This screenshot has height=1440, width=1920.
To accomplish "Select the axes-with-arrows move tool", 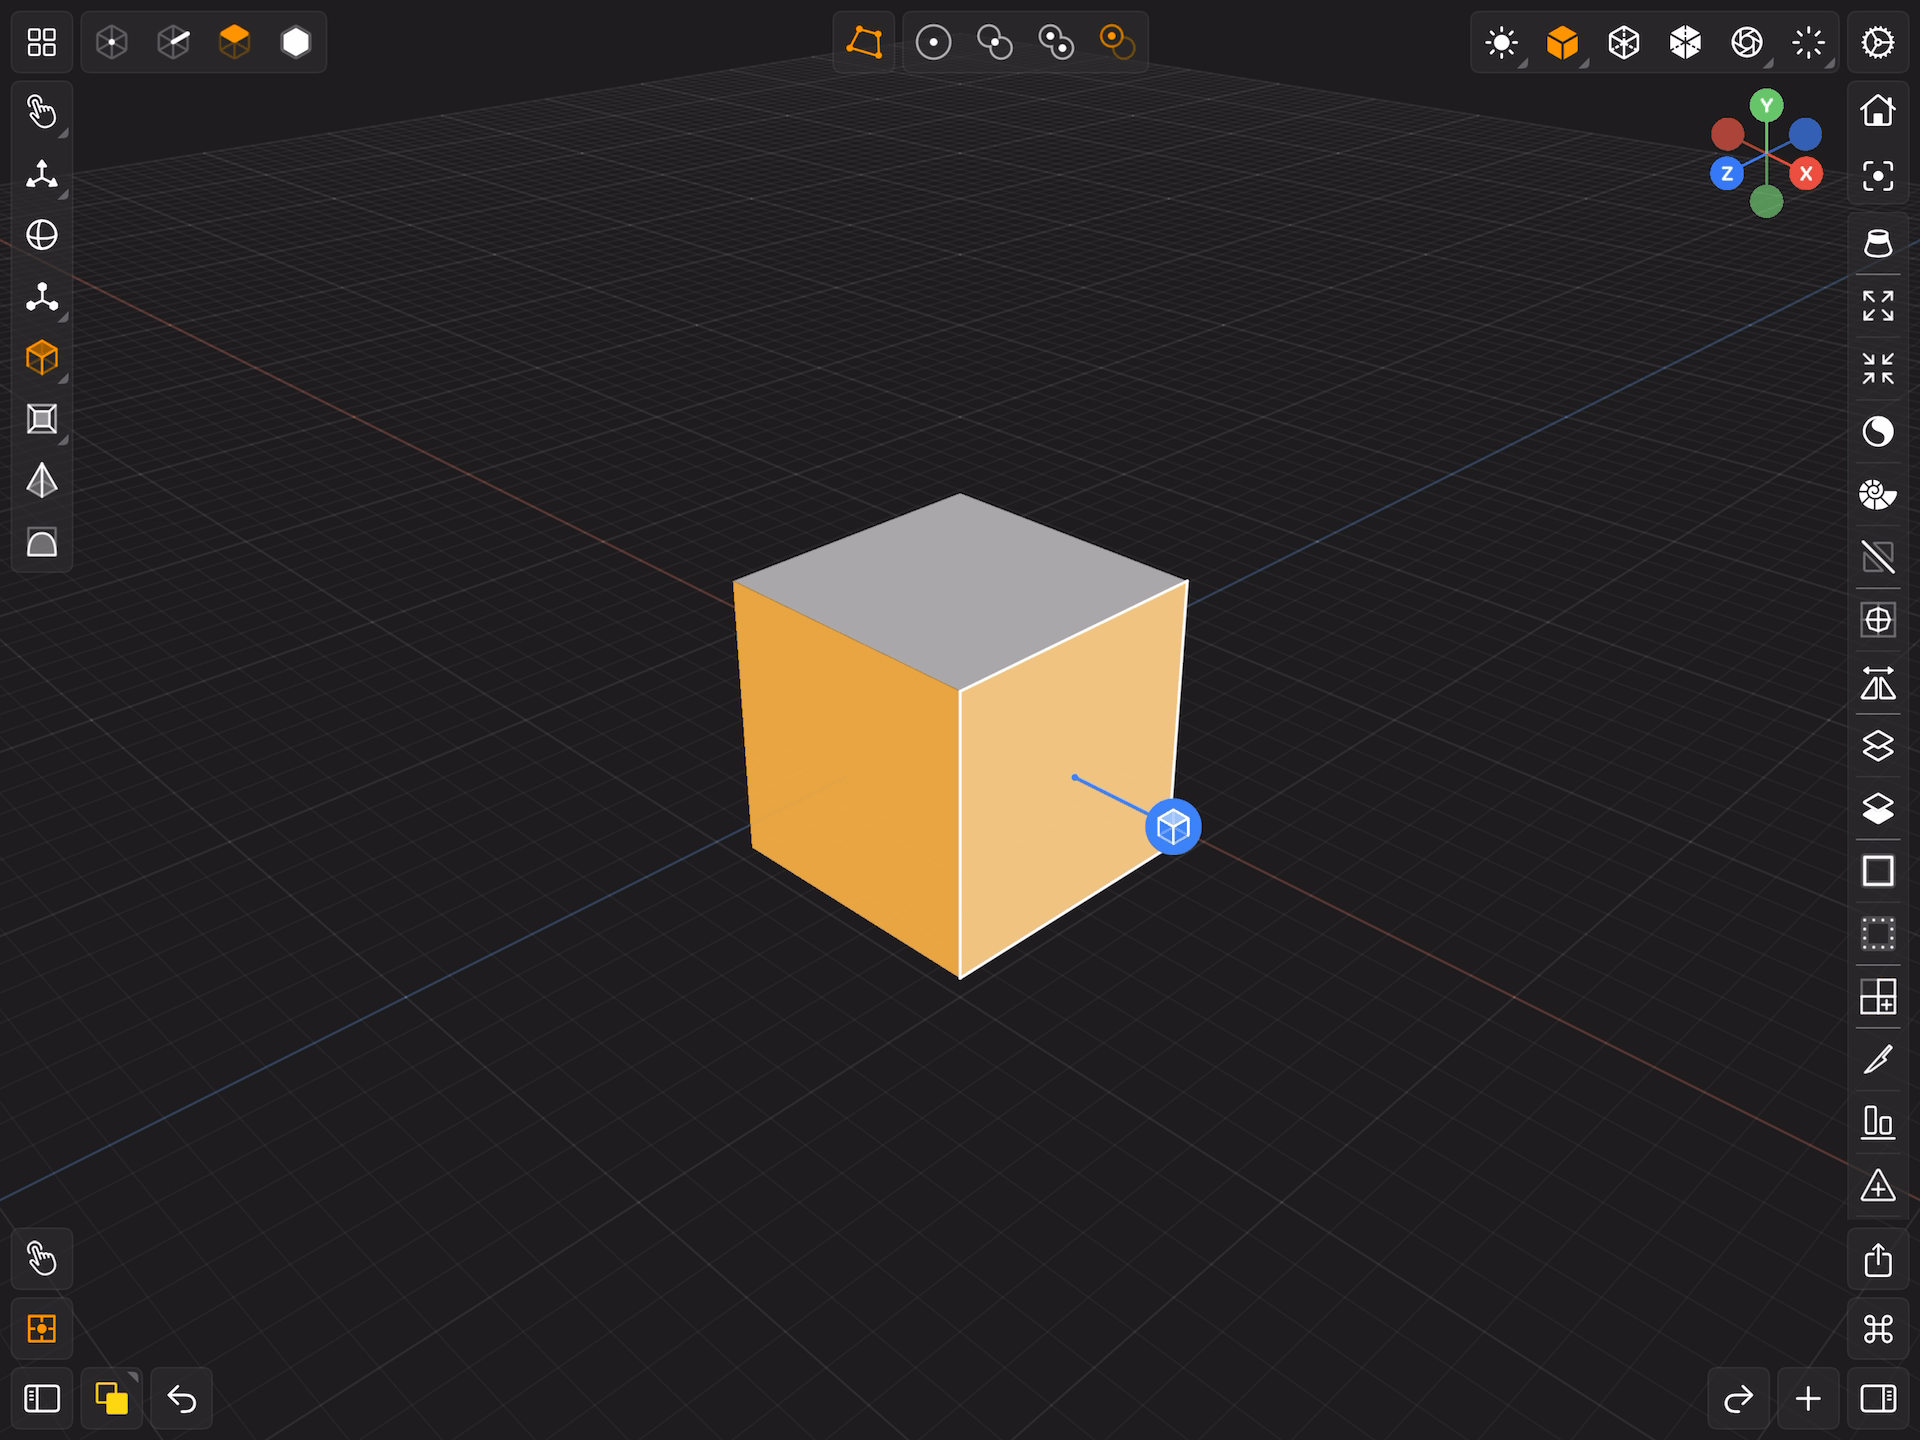I will coord(41,174).
